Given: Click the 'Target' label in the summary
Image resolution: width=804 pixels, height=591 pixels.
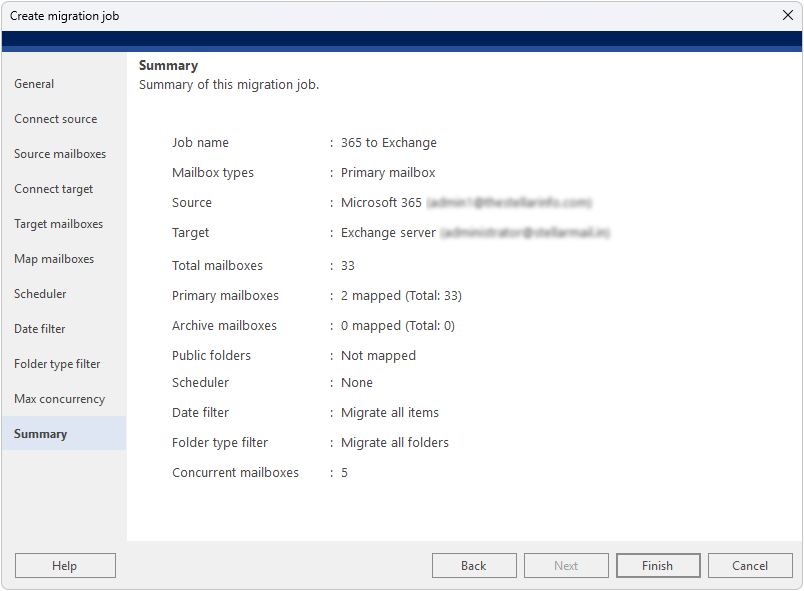Looking at the screenshot, I should coord(190,233).
